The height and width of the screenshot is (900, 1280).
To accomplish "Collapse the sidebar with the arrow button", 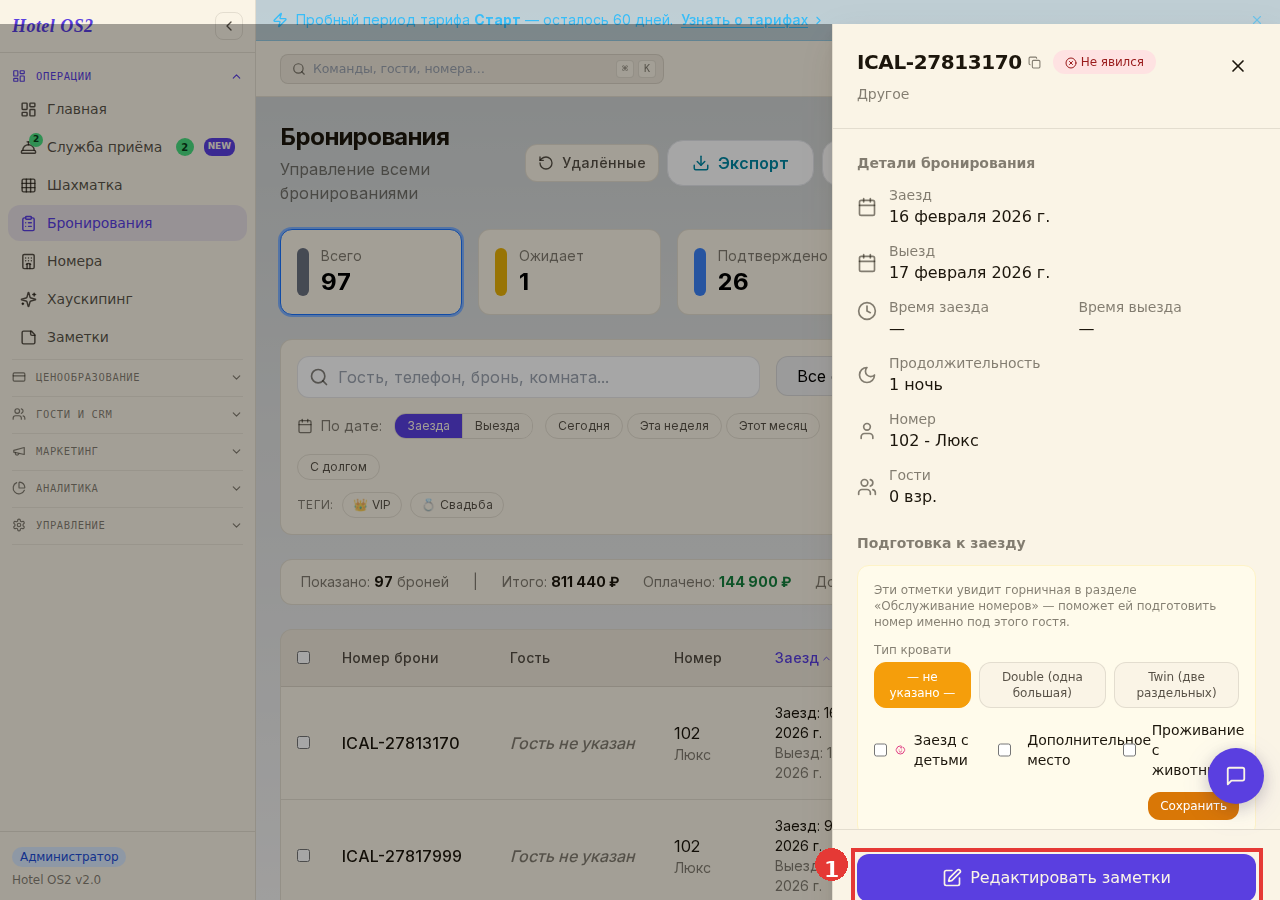I will [229, 26].
